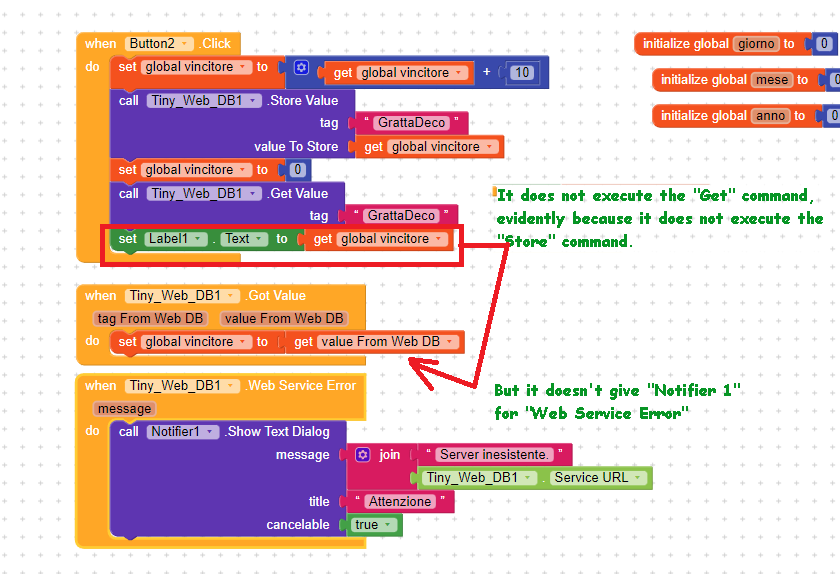This screenshot has height=574, width=840.
Task: Open the Label1 component dropdown
Action: pos(198,239)
